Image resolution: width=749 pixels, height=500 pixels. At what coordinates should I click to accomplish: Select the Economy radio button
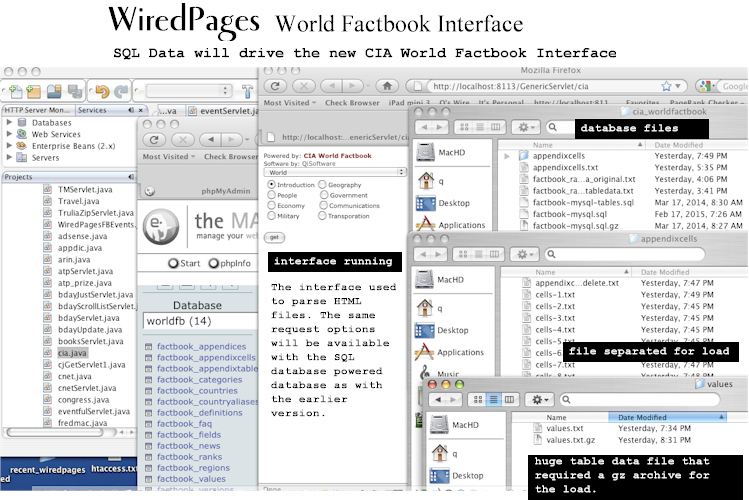click(271, 205)
